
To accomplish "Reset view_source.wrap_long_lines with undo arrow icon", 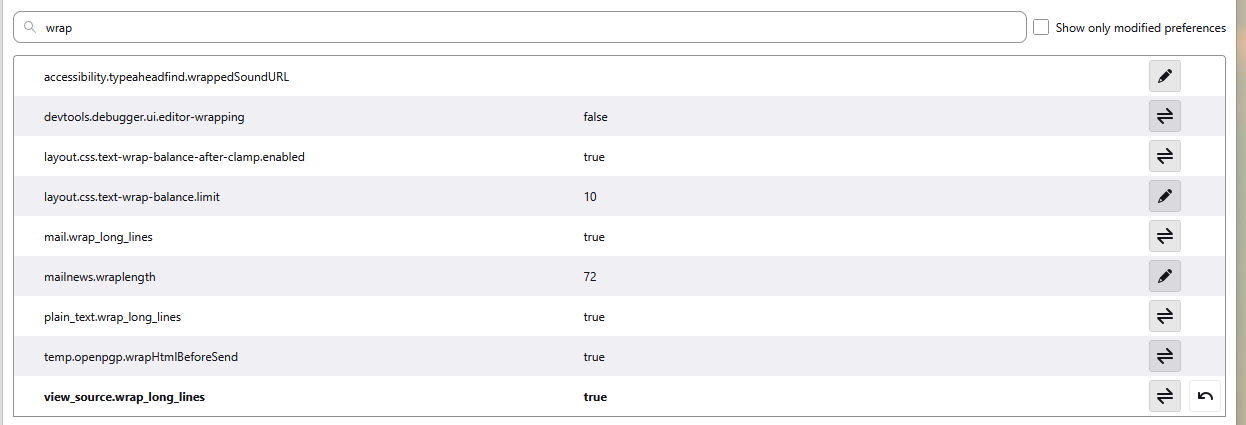I will (x=1204, y=396).
